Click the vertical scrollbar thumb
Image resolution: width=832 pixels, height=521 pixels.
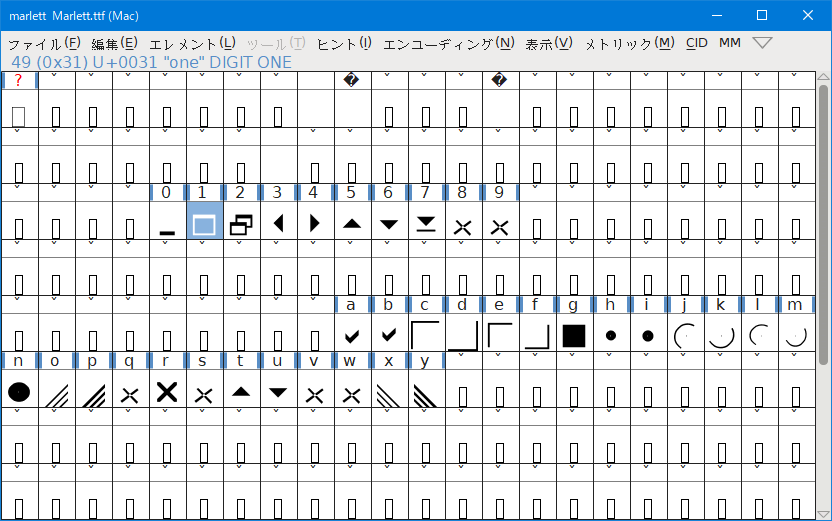[x=824, y=224]
